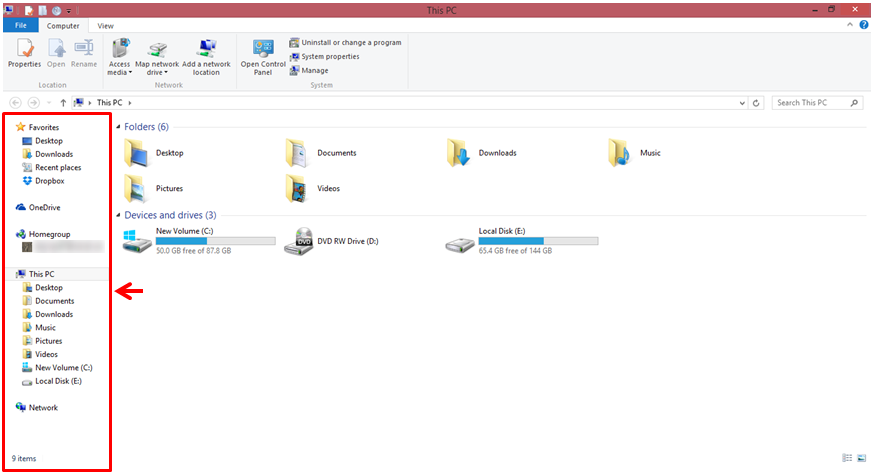The image size is (873, 474).
Task: Select Pictures in the navigation tree
Action: pos(42,341)
